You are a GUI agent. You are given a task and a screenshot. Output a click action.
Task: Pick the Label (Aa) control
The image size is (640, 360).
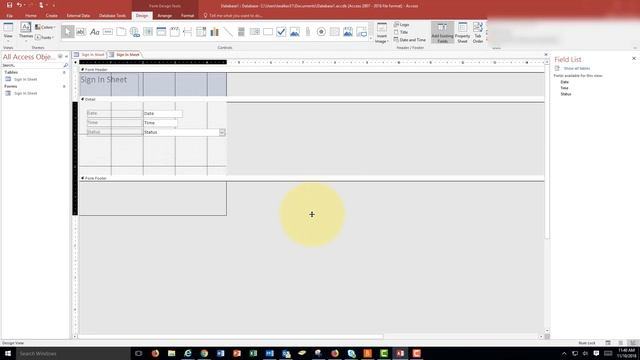[95, 32]
